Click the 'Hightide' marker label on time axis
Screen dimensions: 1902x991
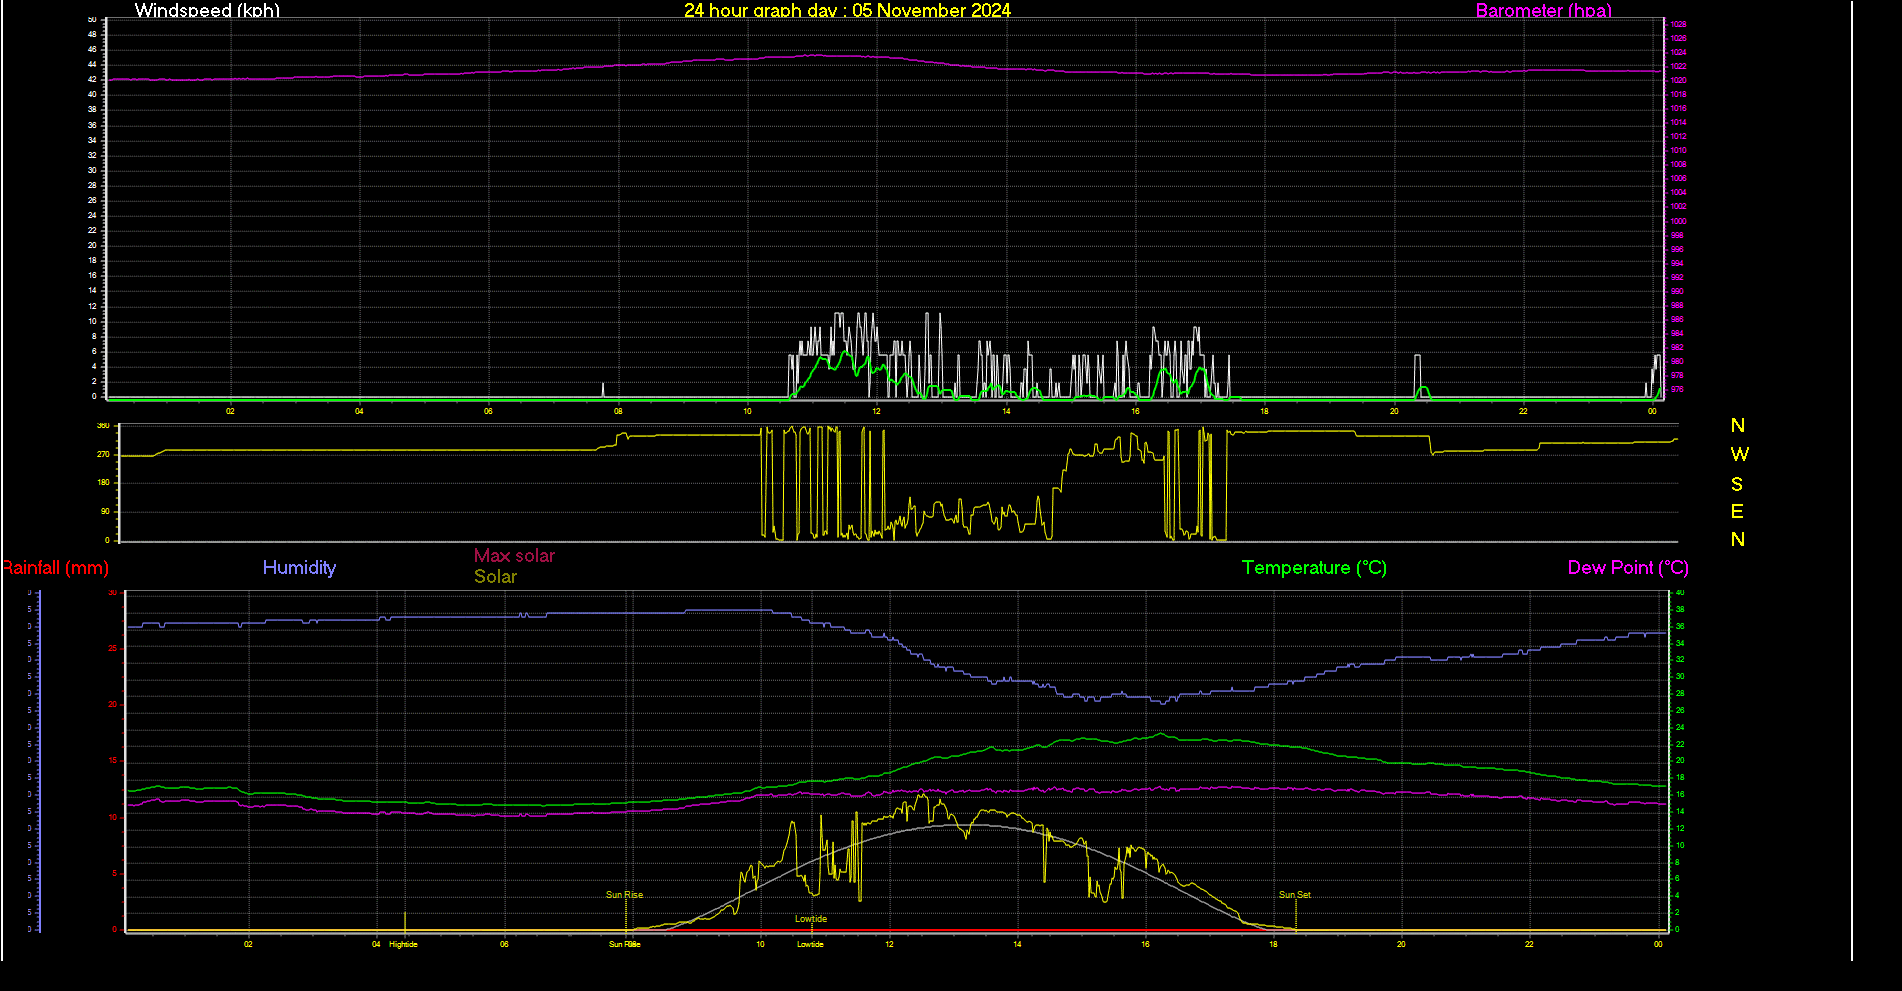coord(403,944)
